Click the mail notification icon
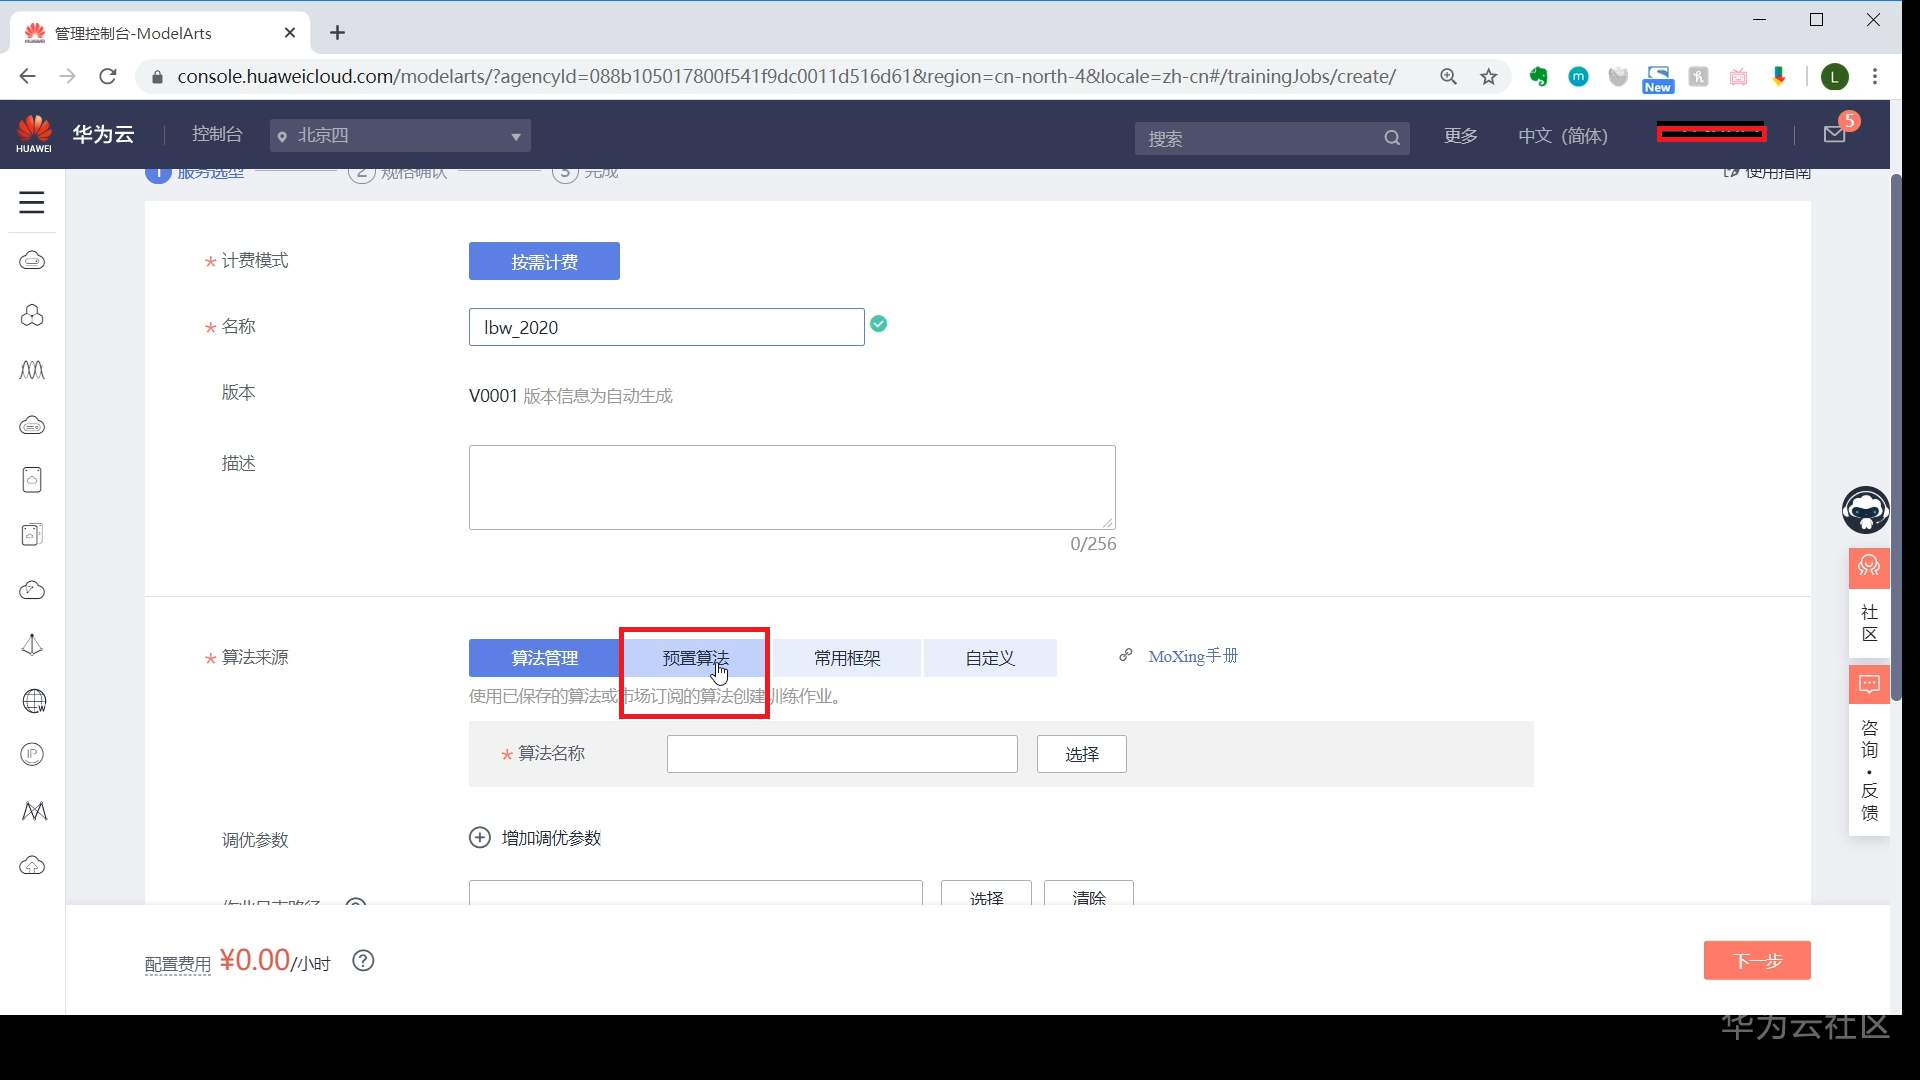The width and height of the screenshot is (1920, 1080). click(1834, 135)
